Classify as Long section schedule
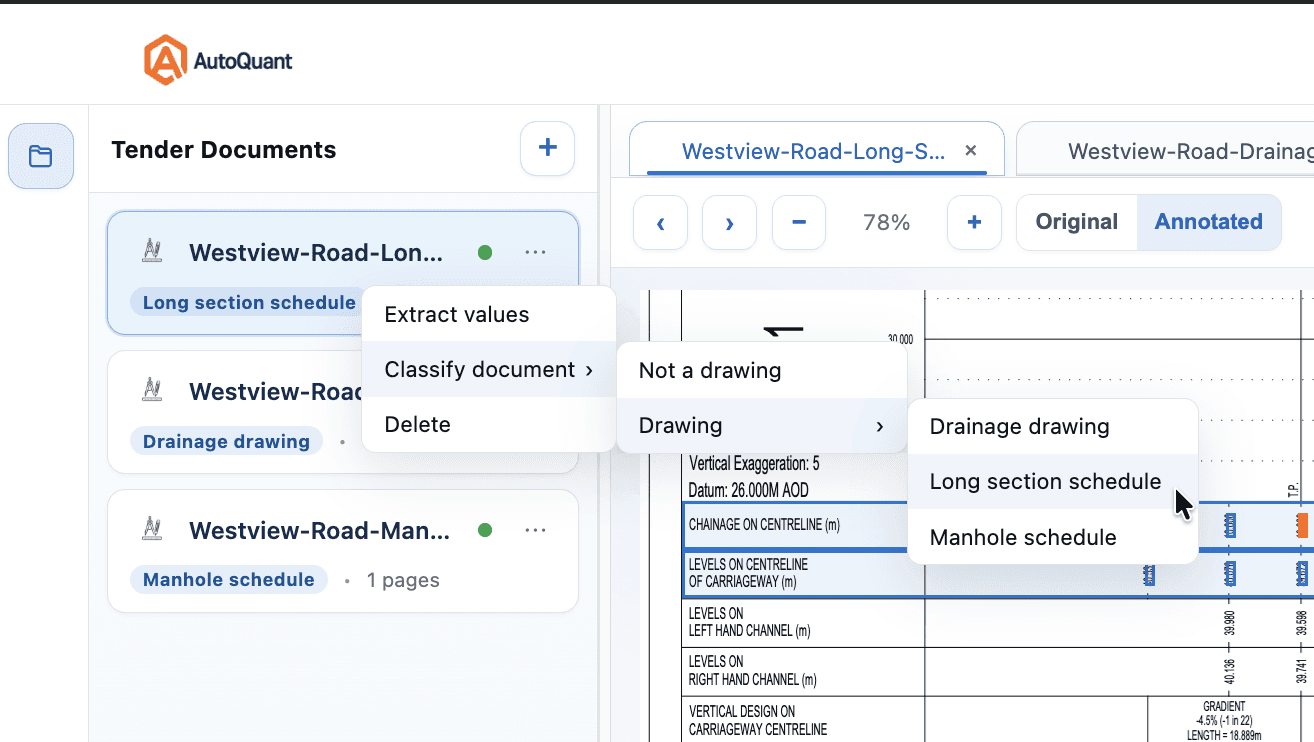This screenshot has height=742, width=1314. (1053, 482)
